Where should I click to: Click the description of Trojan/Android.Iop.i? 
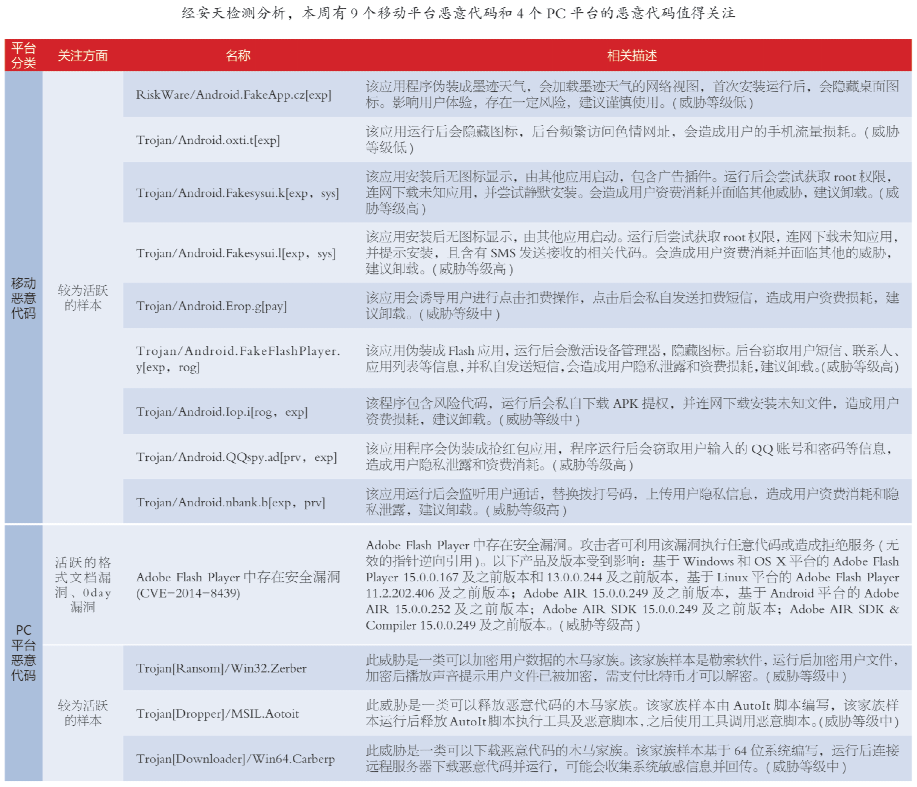[x=632, y=411]
